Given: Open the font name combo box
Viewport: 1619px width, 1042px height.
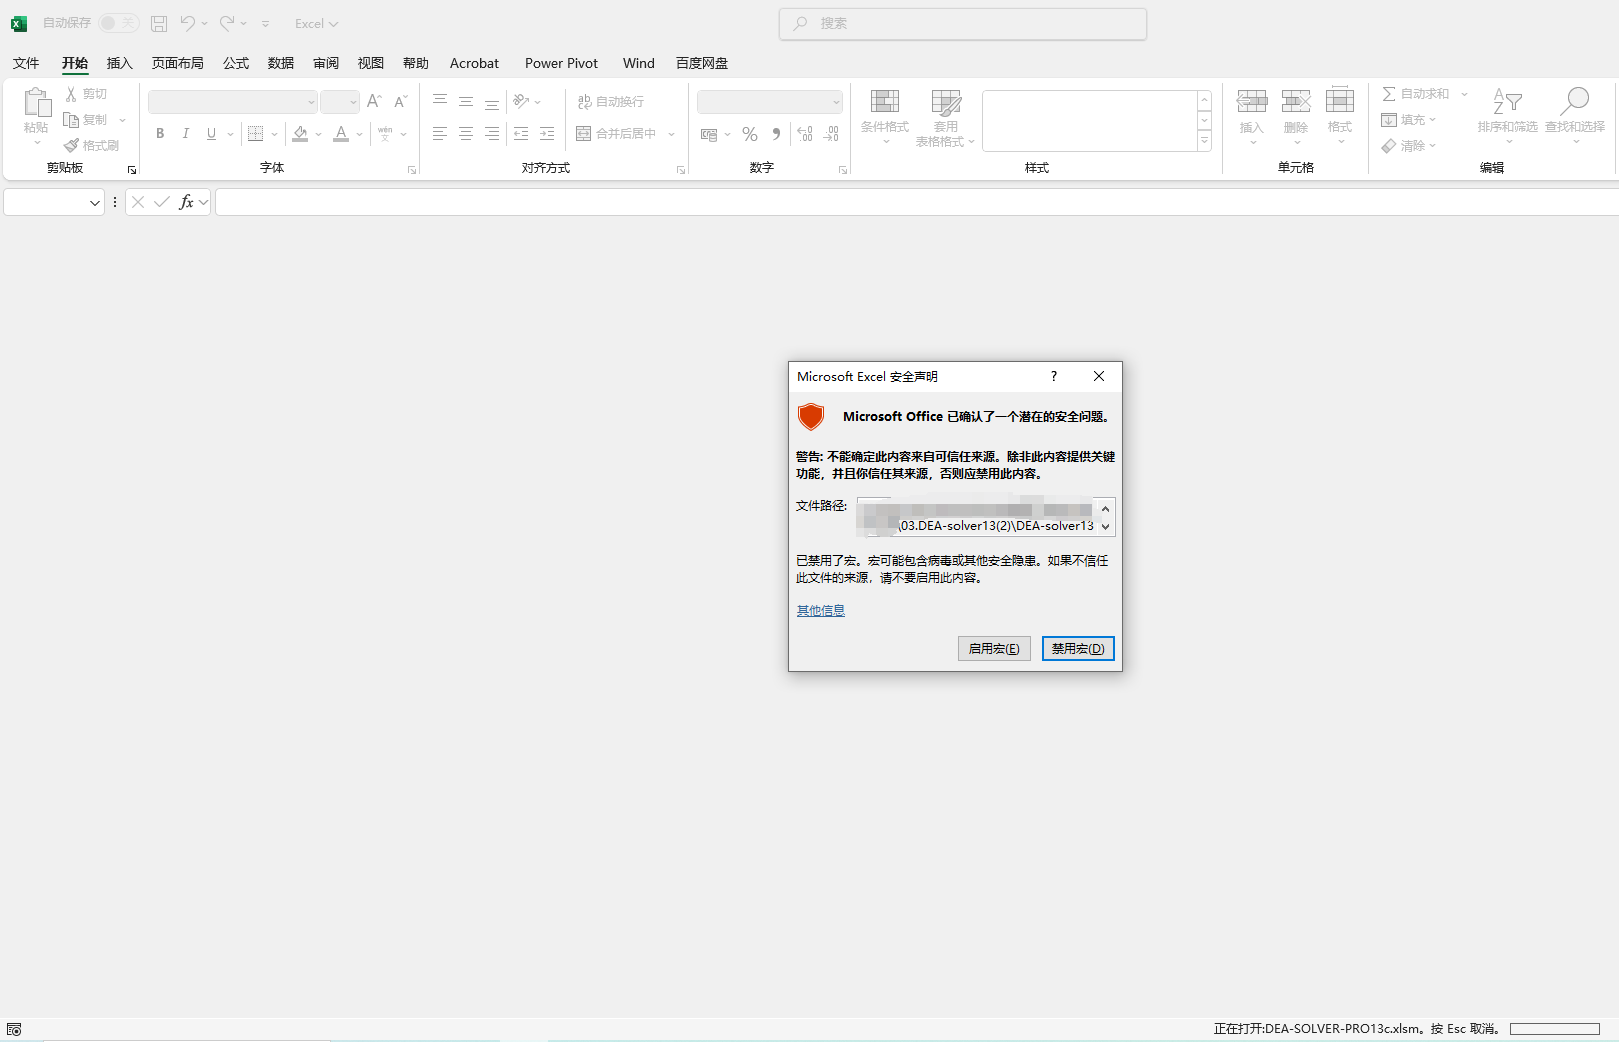Looking at the screenshot, I should click(232, 102).
